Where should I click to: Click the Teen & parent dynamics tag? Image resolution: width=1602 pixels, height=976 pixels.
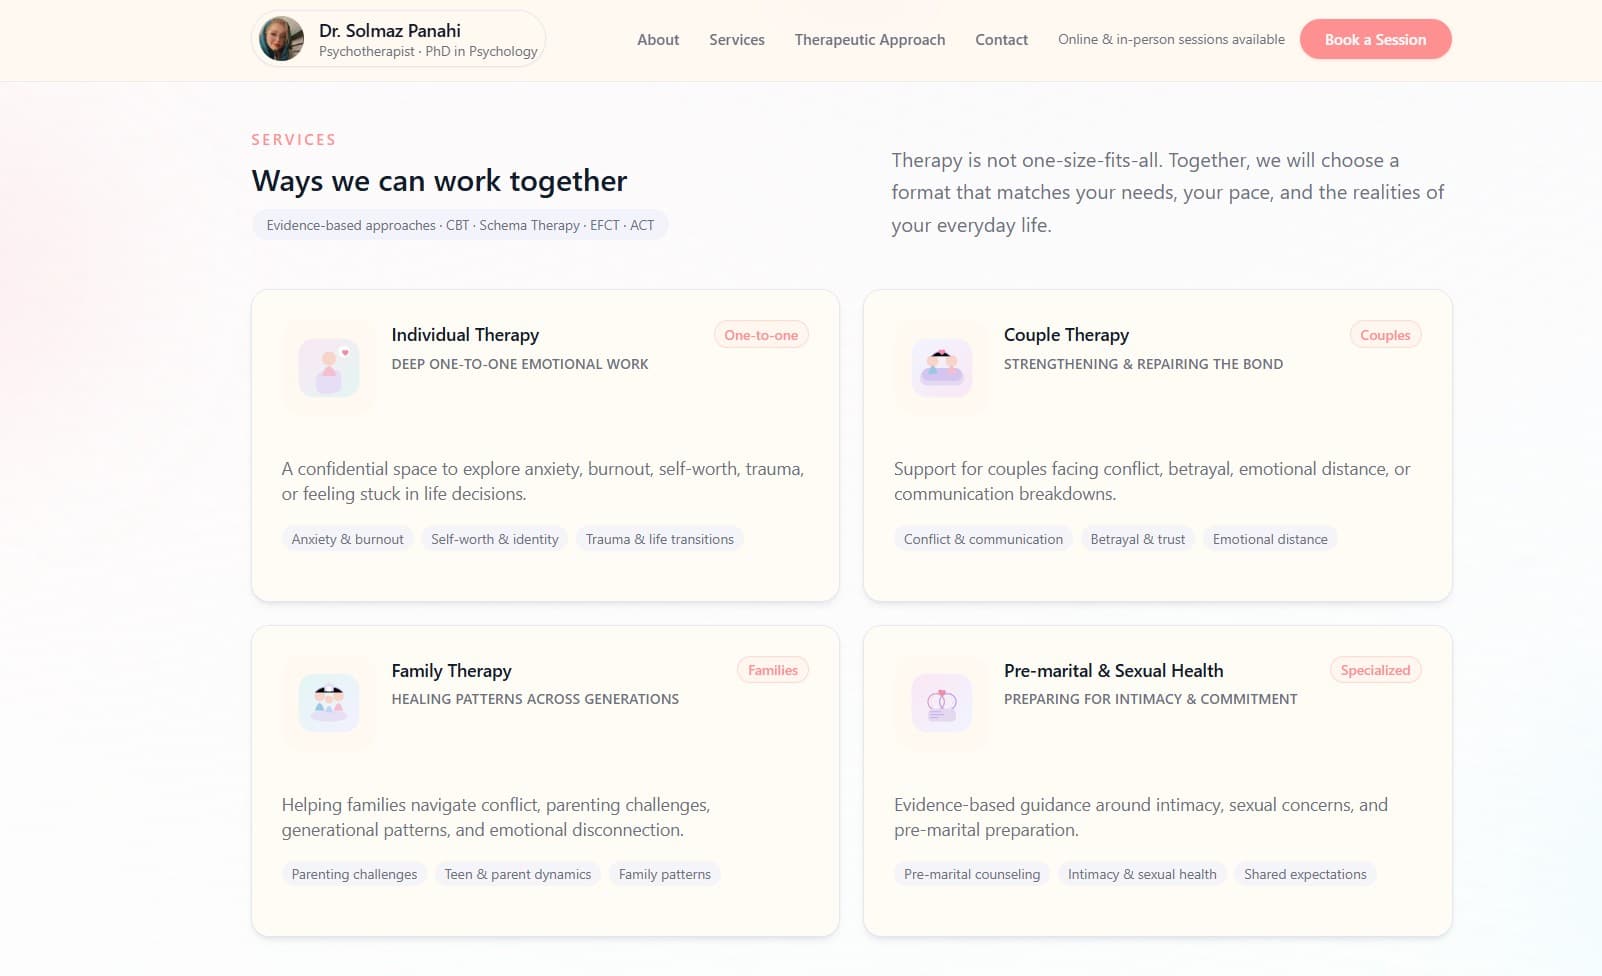[517, 874]
